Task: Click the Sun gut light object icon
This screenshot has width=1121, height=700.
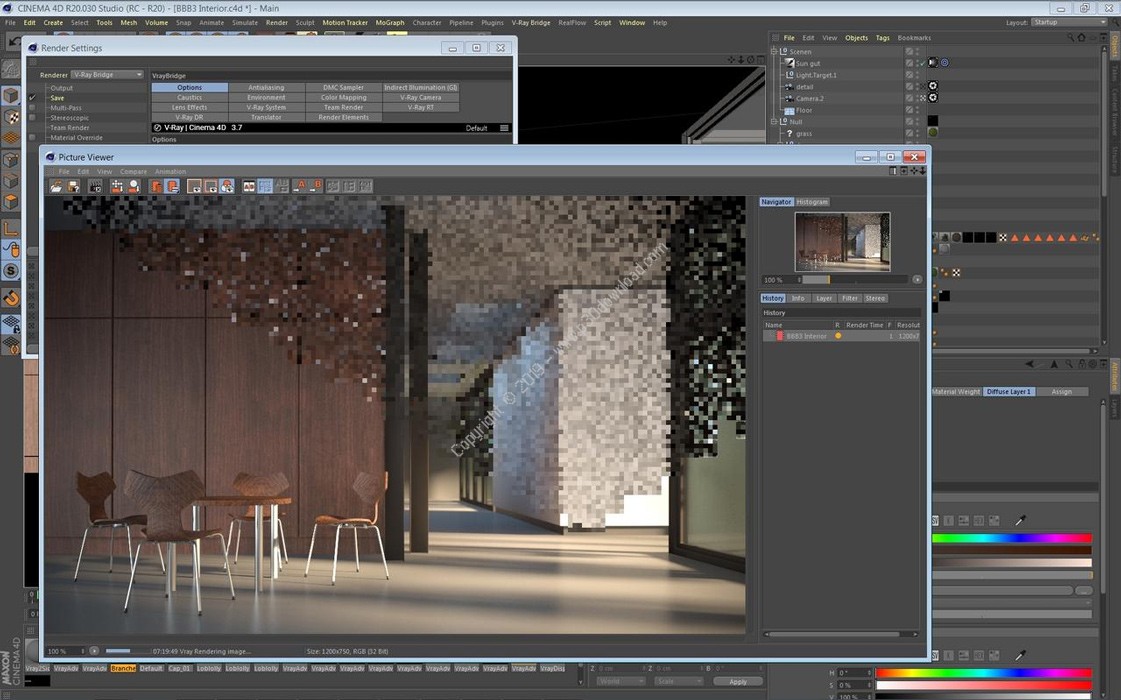Action: tap(789, 63)
